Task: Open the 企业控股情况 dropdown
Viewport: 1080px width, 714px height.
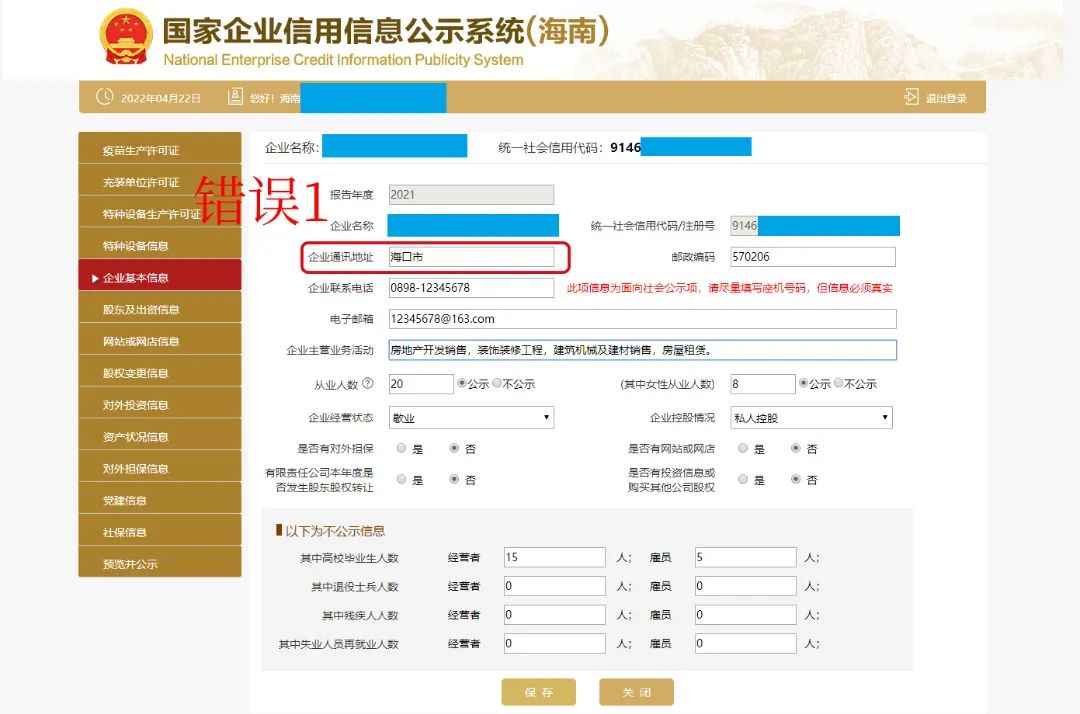Action: (810, 417)
